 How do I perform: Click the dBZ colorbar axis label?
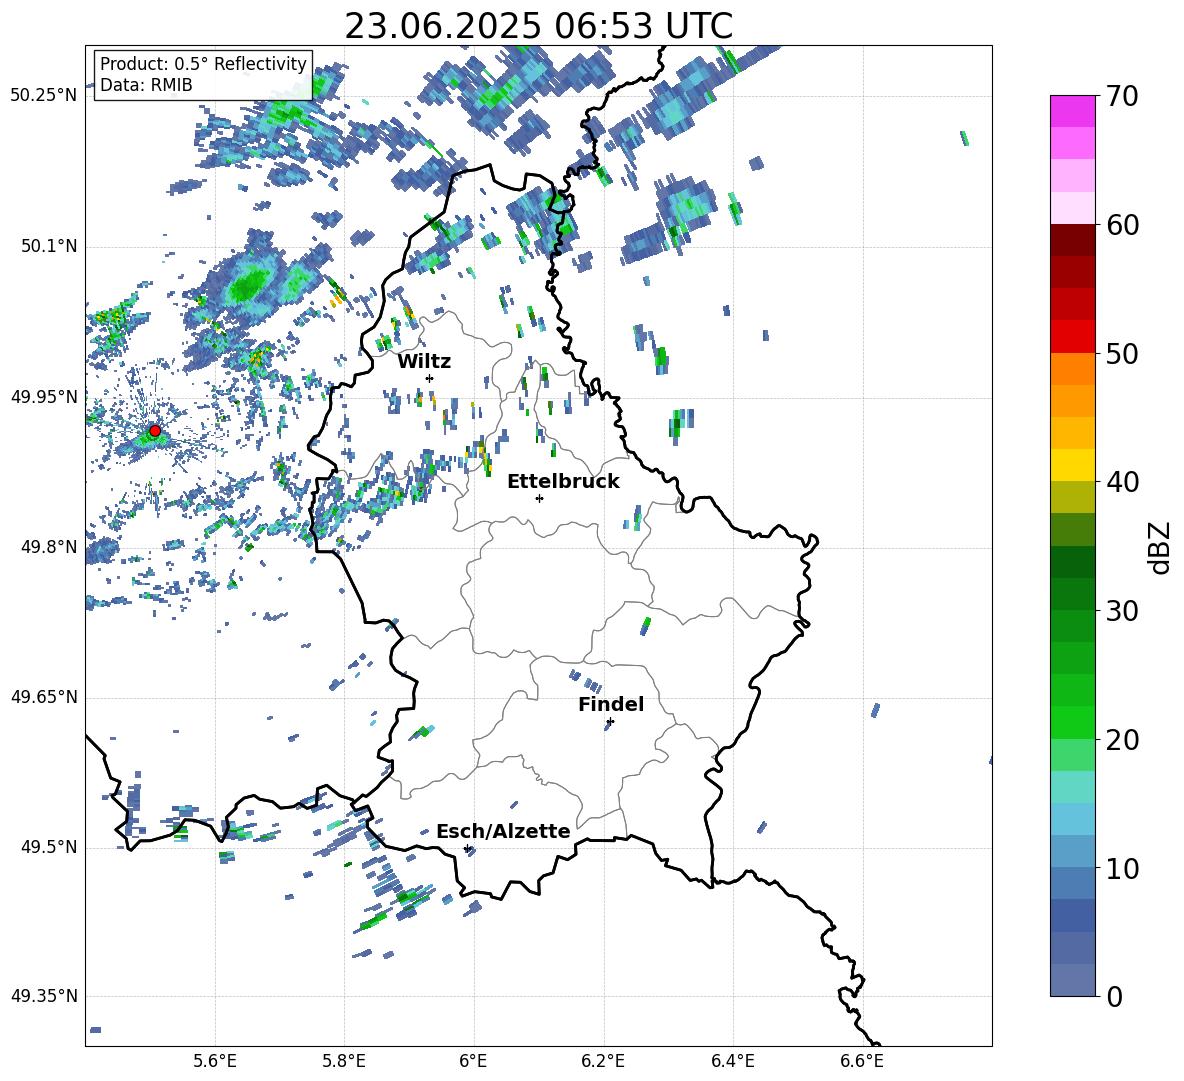(x=1159, y=547)
